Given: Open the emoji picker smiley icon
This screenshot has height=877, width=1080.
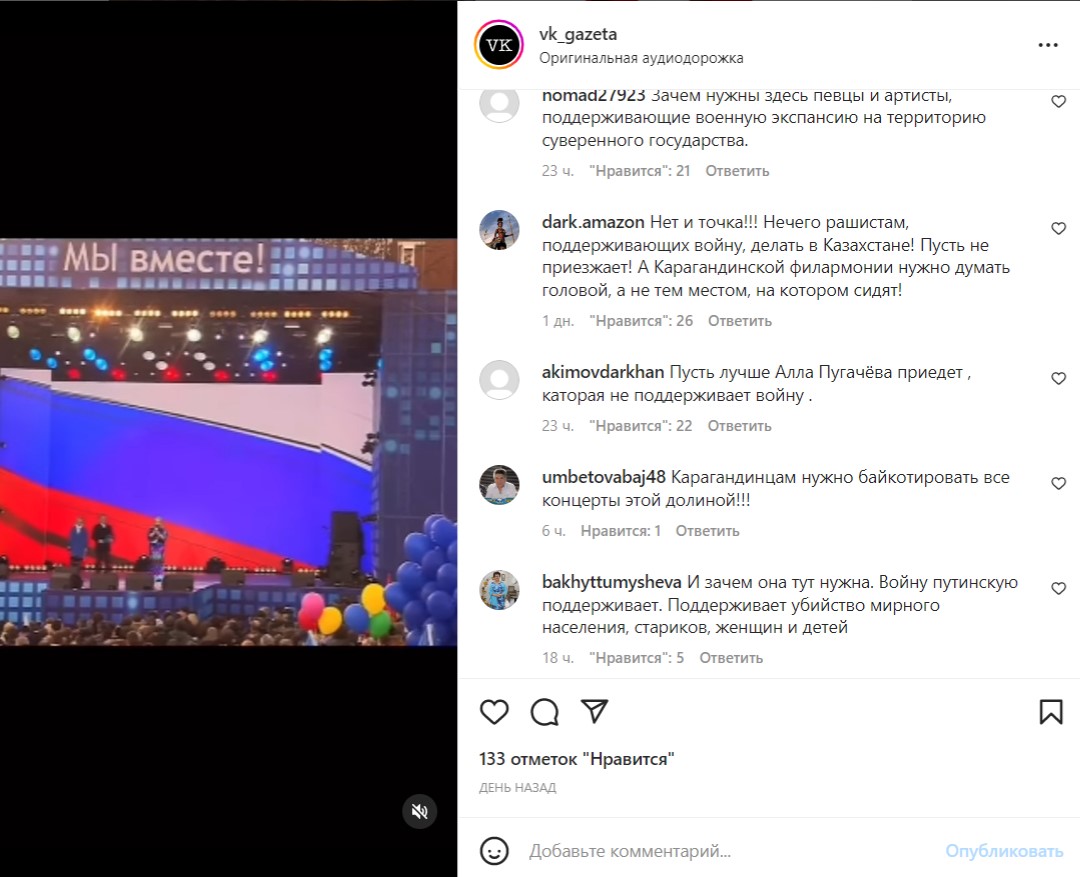Looking at the screenshot, I should pos(494,851).
